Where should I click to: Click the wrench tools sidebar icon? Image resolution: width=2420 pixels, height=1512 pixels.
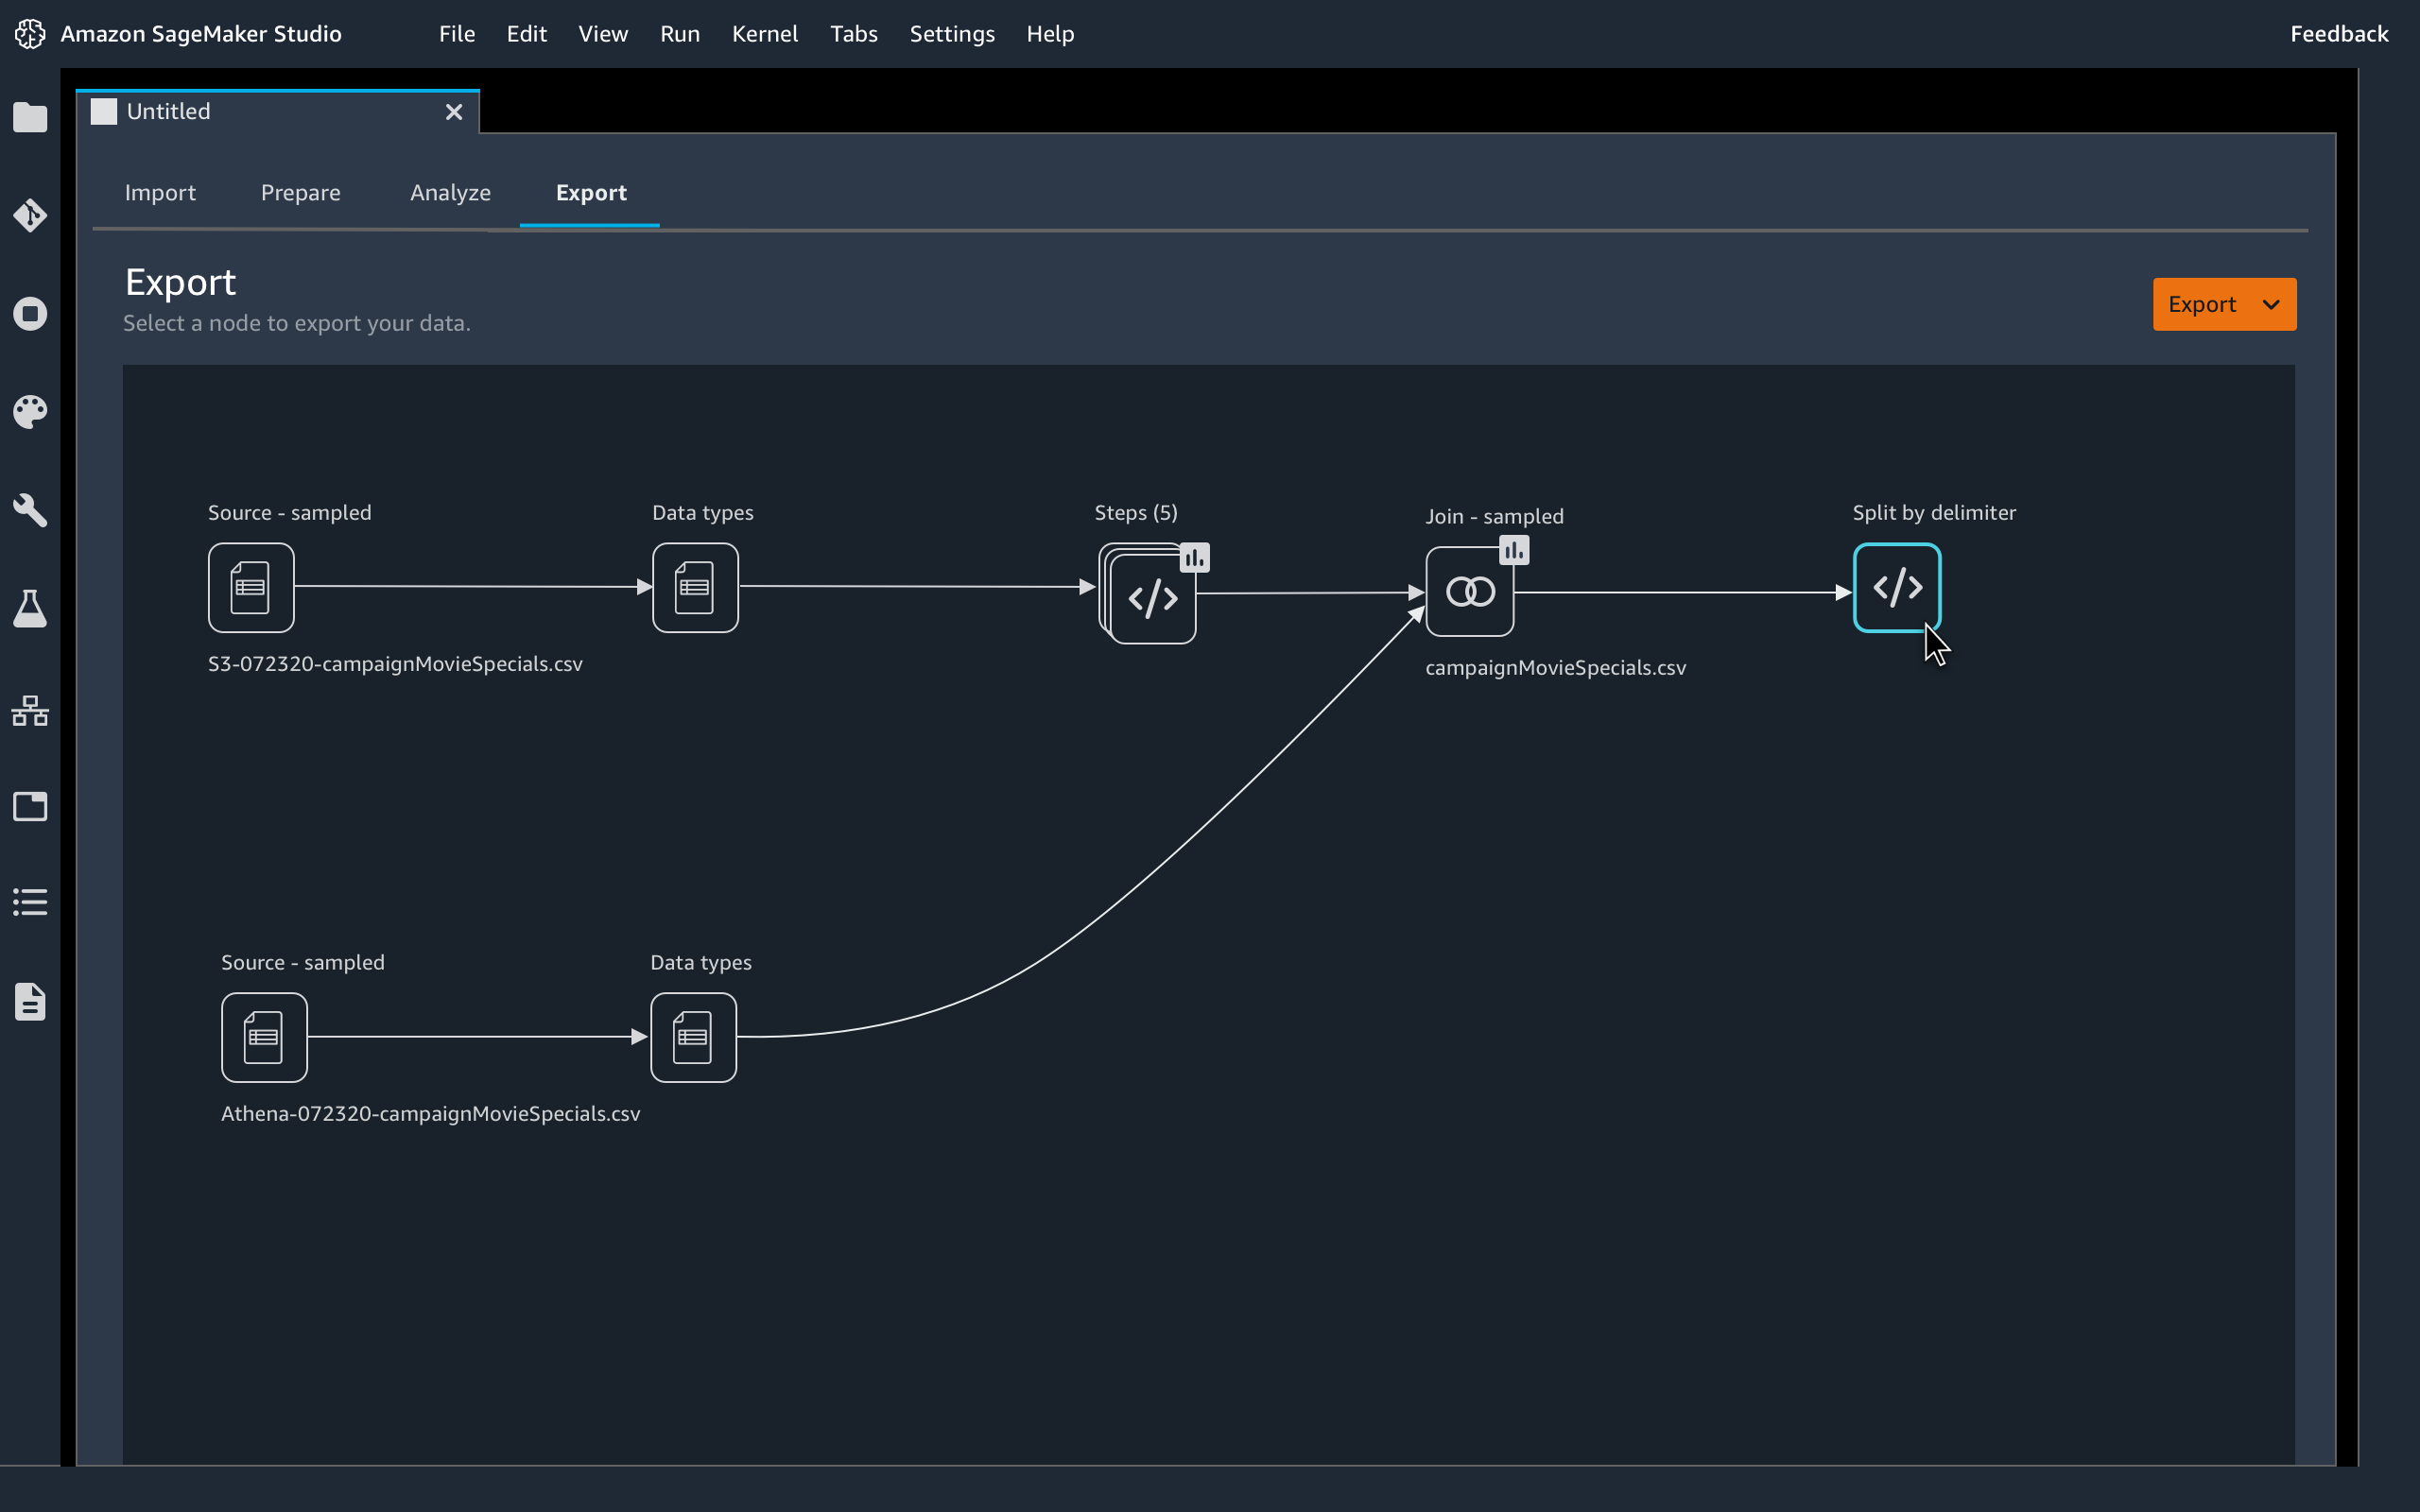click(x=30, y=510)
